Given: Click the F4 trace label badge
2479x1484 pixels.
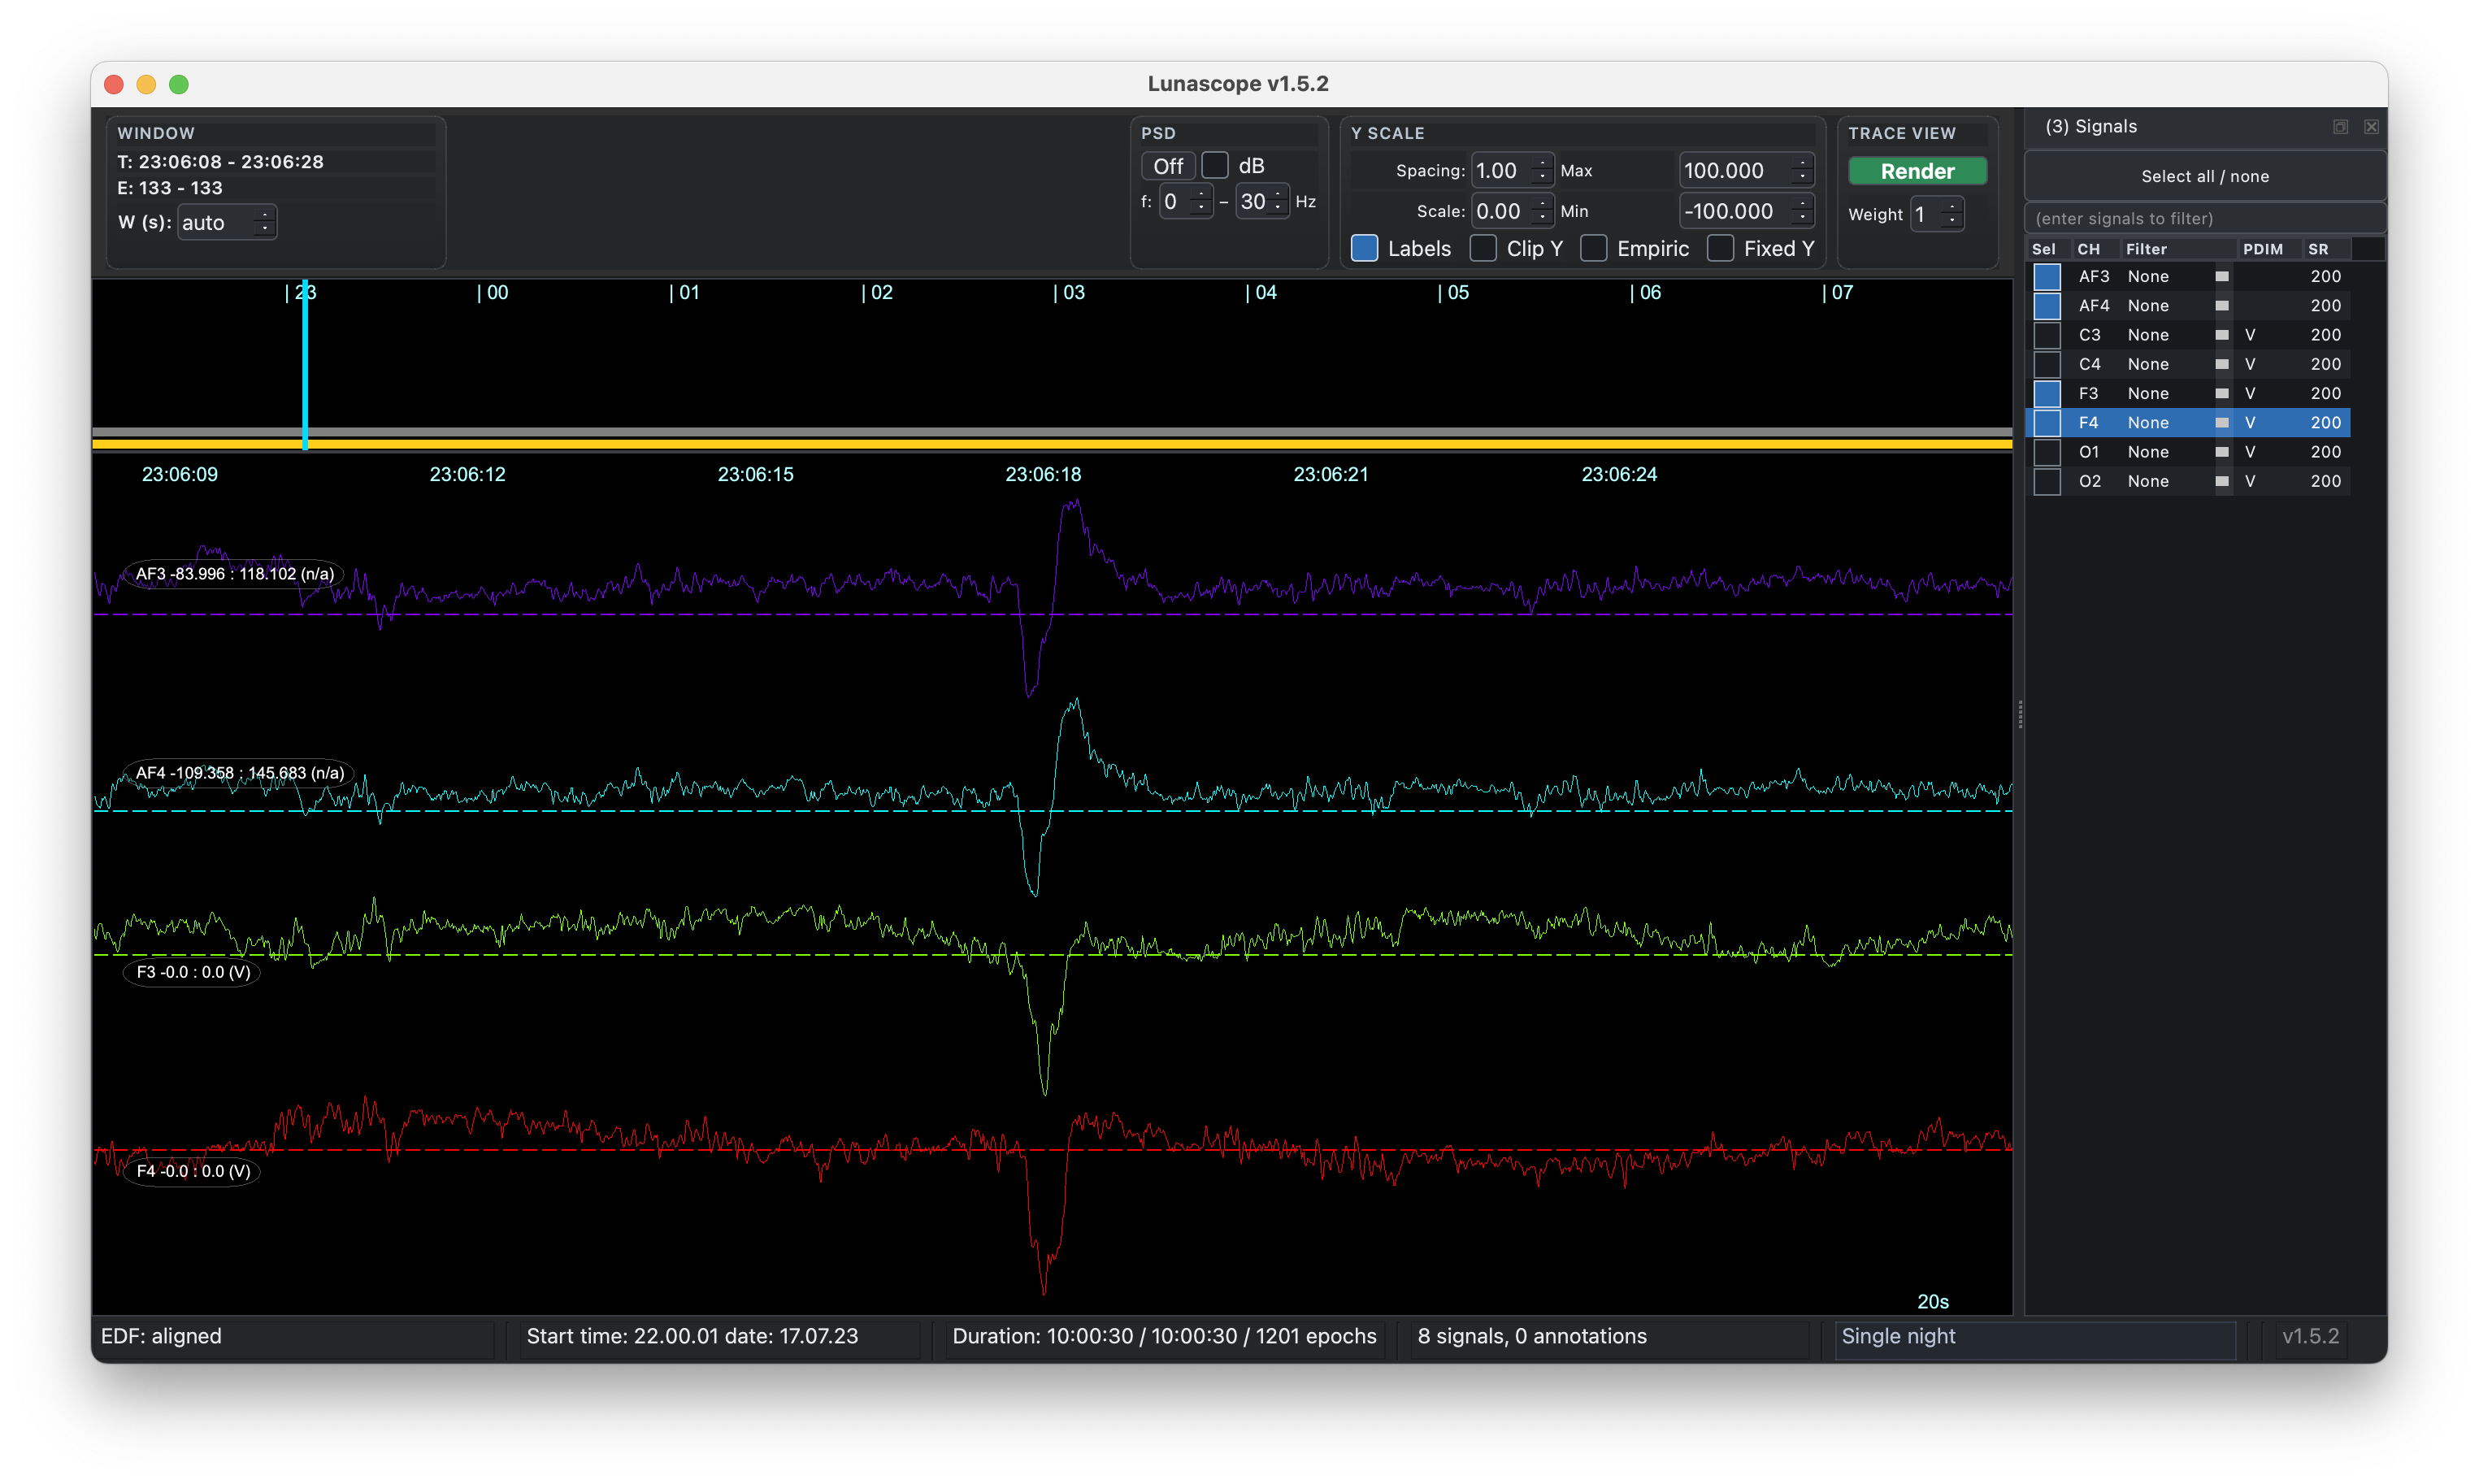Looking at the screenshot, I should [192, 1171].
